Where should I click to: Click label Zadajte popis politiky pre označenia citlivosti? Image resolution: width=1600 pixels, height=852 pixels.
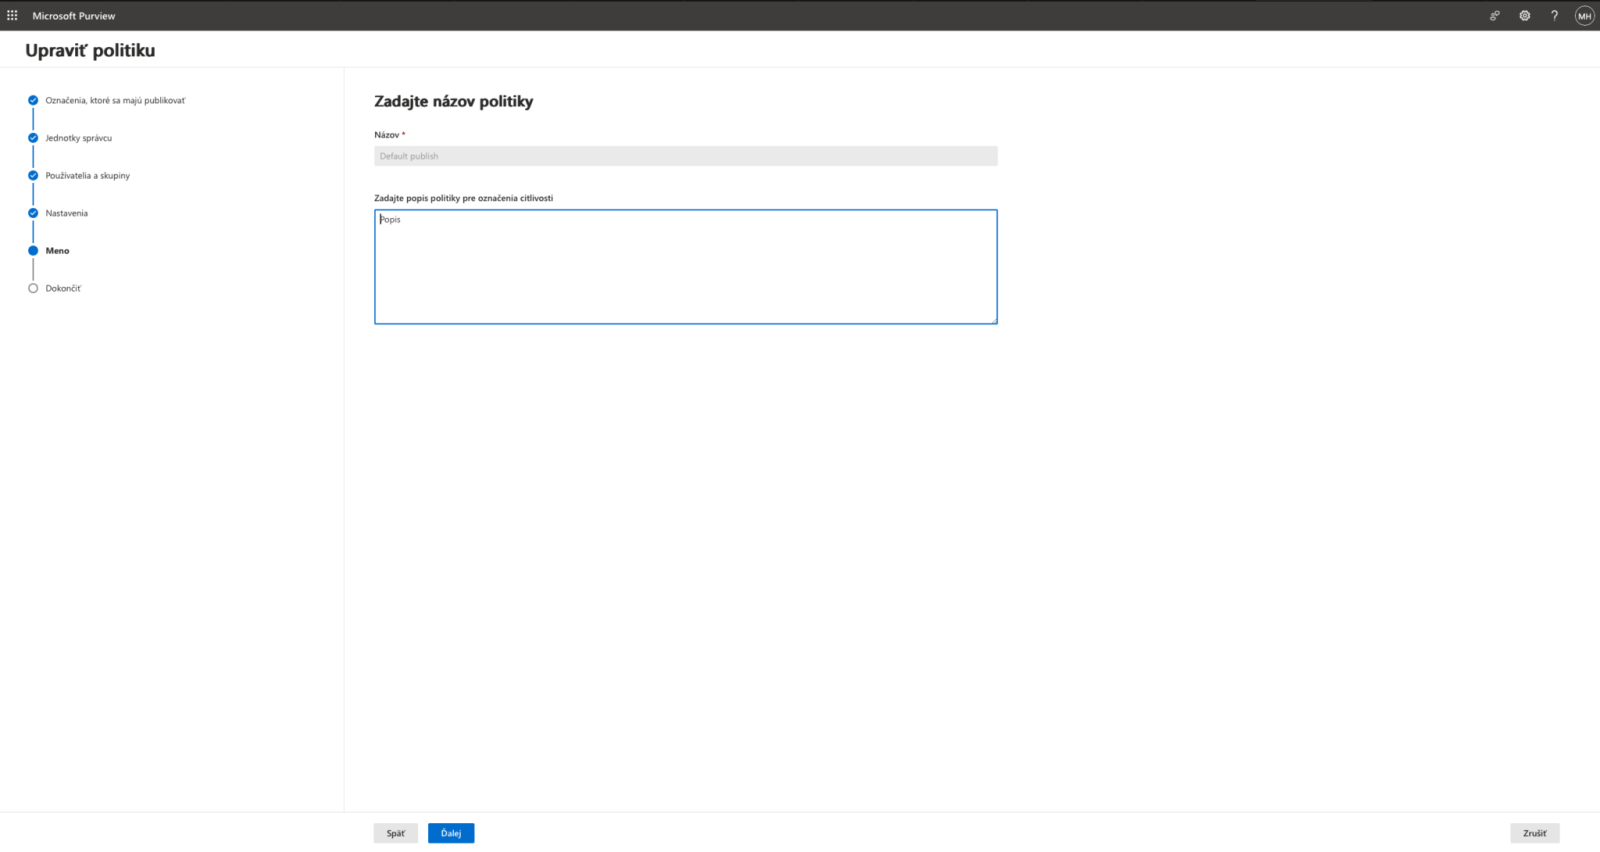tap(463, 198)
